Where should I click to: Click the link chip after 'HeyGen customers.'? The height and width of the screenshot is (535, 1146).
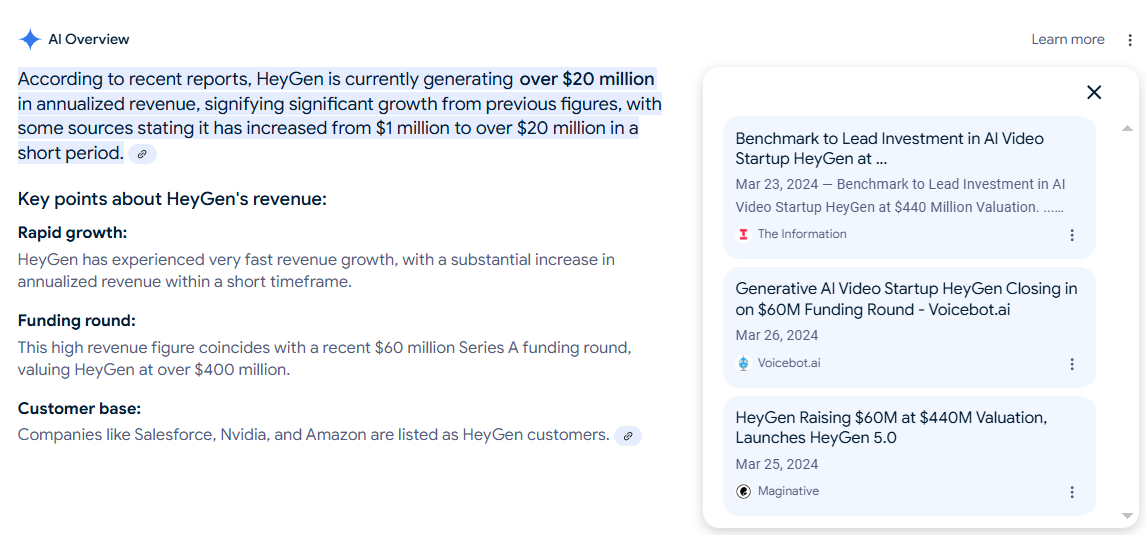click(628, 436)
